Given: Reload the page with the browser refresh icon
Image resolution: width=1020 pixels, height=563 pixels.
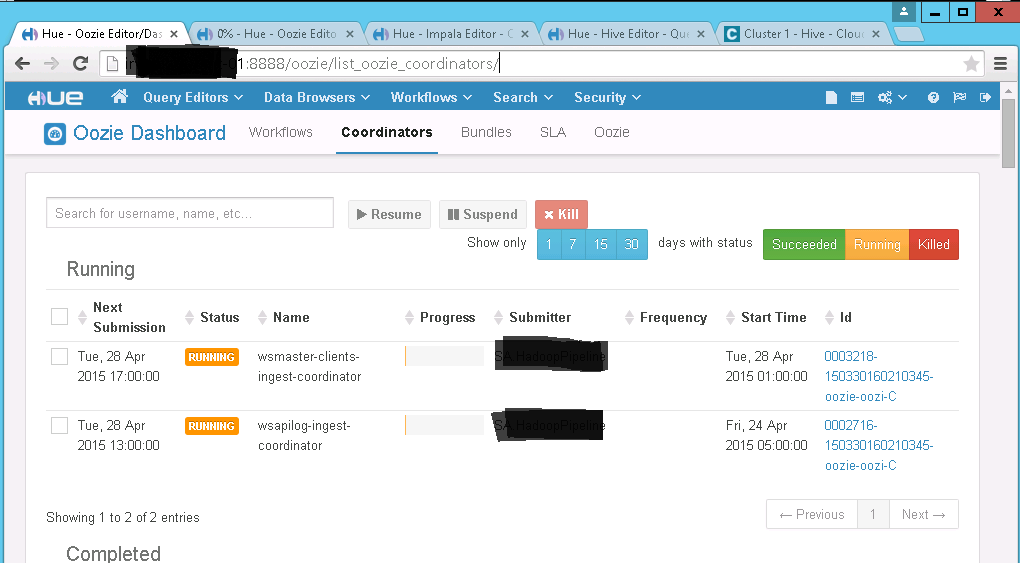Looking at the screenshot, I should pyautogui.click(x=81, y=64).
